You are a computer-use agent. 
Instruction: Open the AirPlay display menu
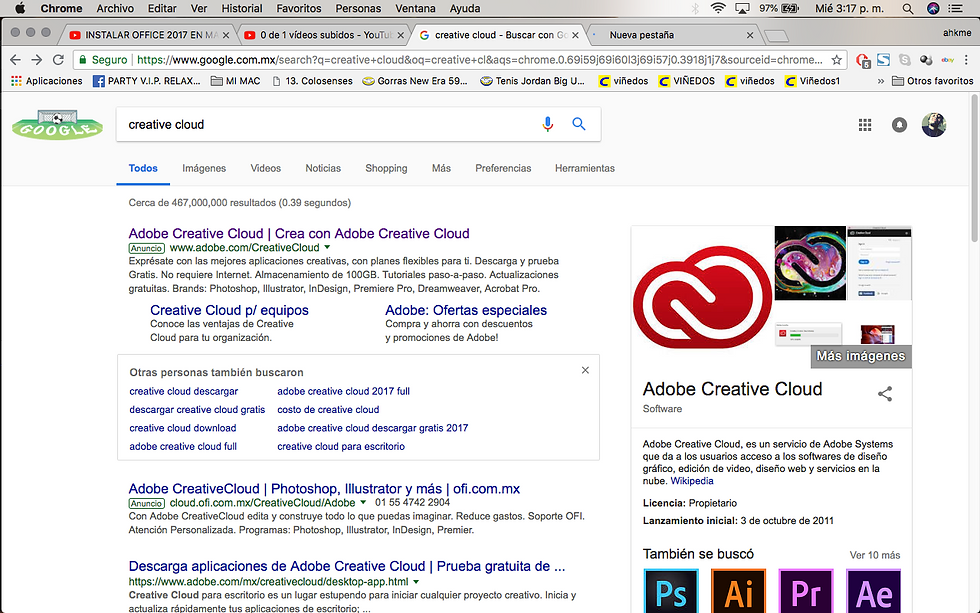(742, 8)
